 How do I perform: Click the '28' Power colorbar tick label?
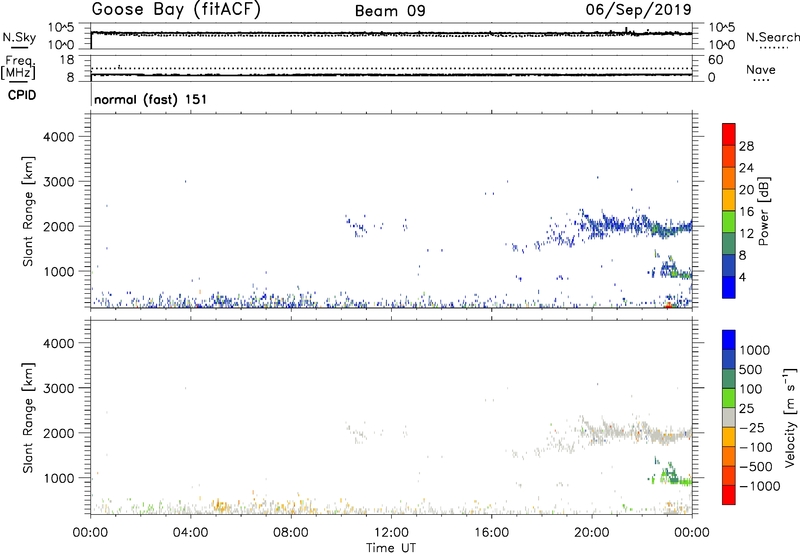746,146
